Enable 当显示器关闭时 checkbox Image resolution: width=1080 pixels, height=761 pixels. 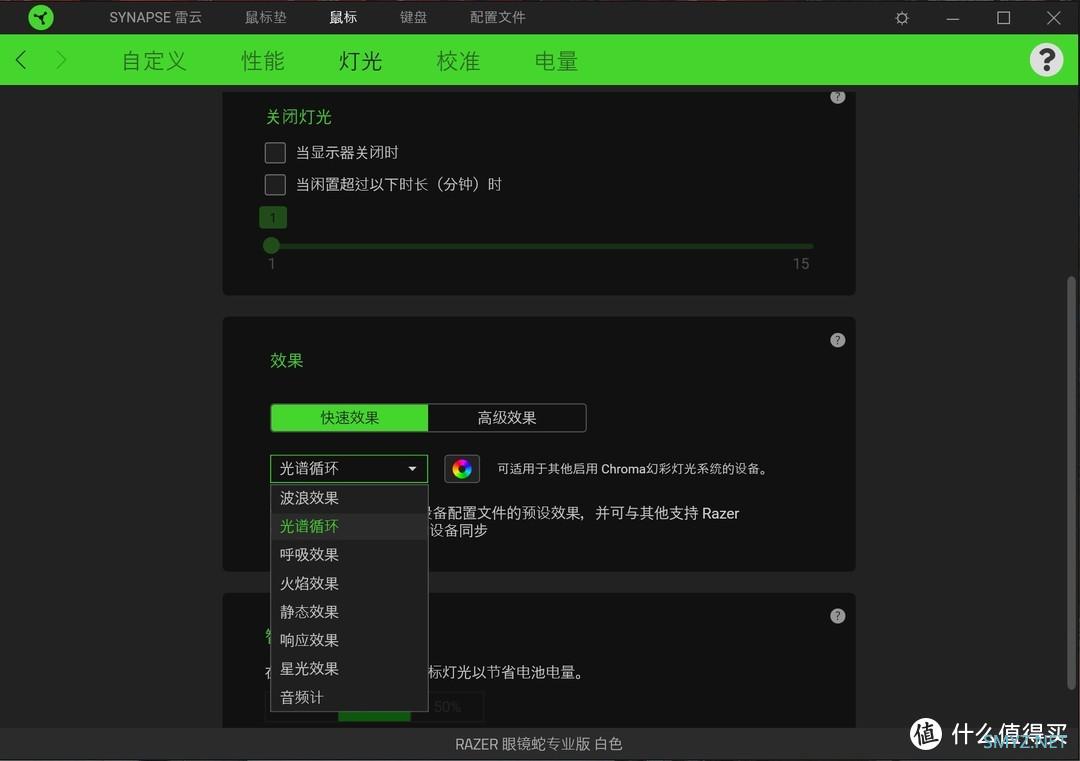(275, 152)
